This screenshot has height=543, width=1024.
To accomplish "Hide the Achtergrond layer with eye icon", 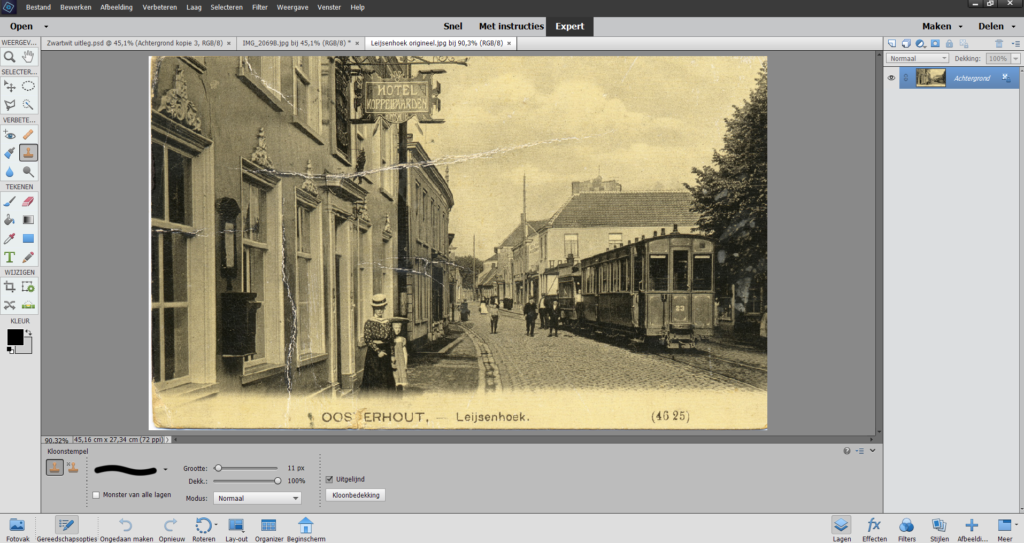I will coord(892,78).
